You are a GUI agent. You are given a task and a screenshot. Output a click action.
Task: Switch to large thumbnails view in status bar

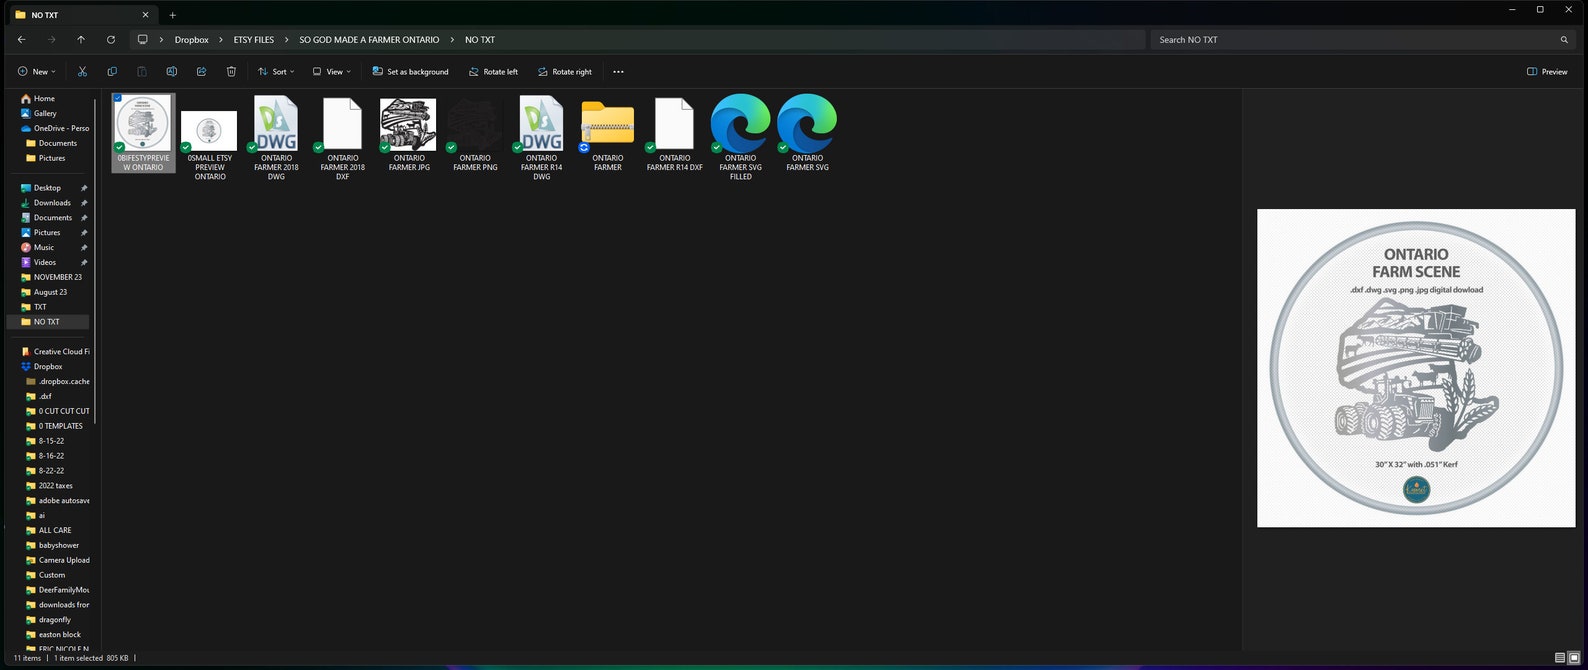1574,658
